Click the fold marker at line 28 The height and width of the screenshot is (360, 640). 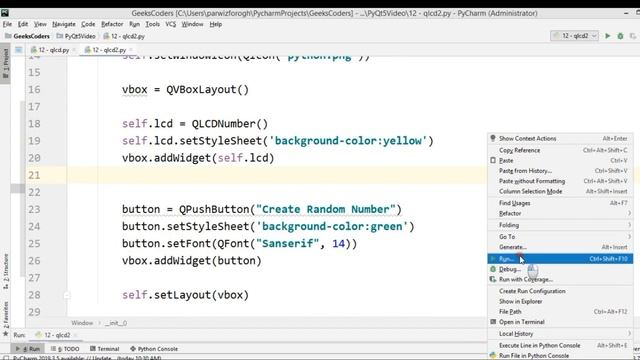(x=67, y=295)
